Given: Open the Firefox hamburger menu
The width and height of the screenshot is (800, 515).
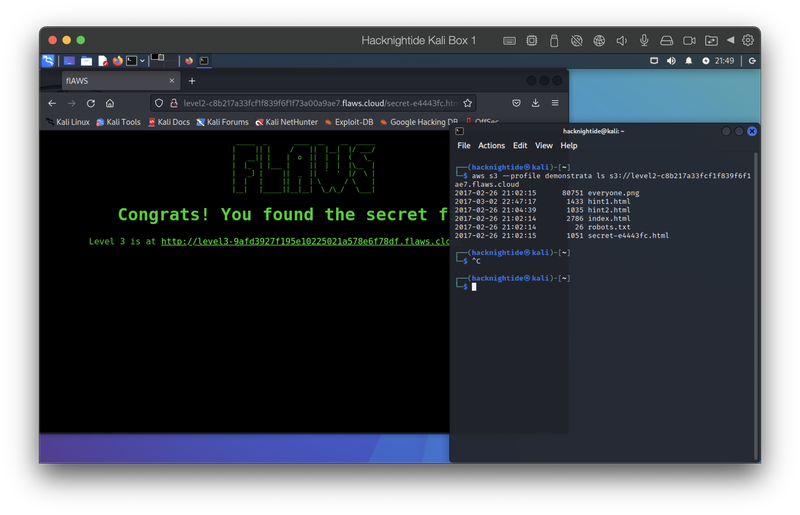Looking at the screenshot, I should pyautogui.click(x=555, y=103).
